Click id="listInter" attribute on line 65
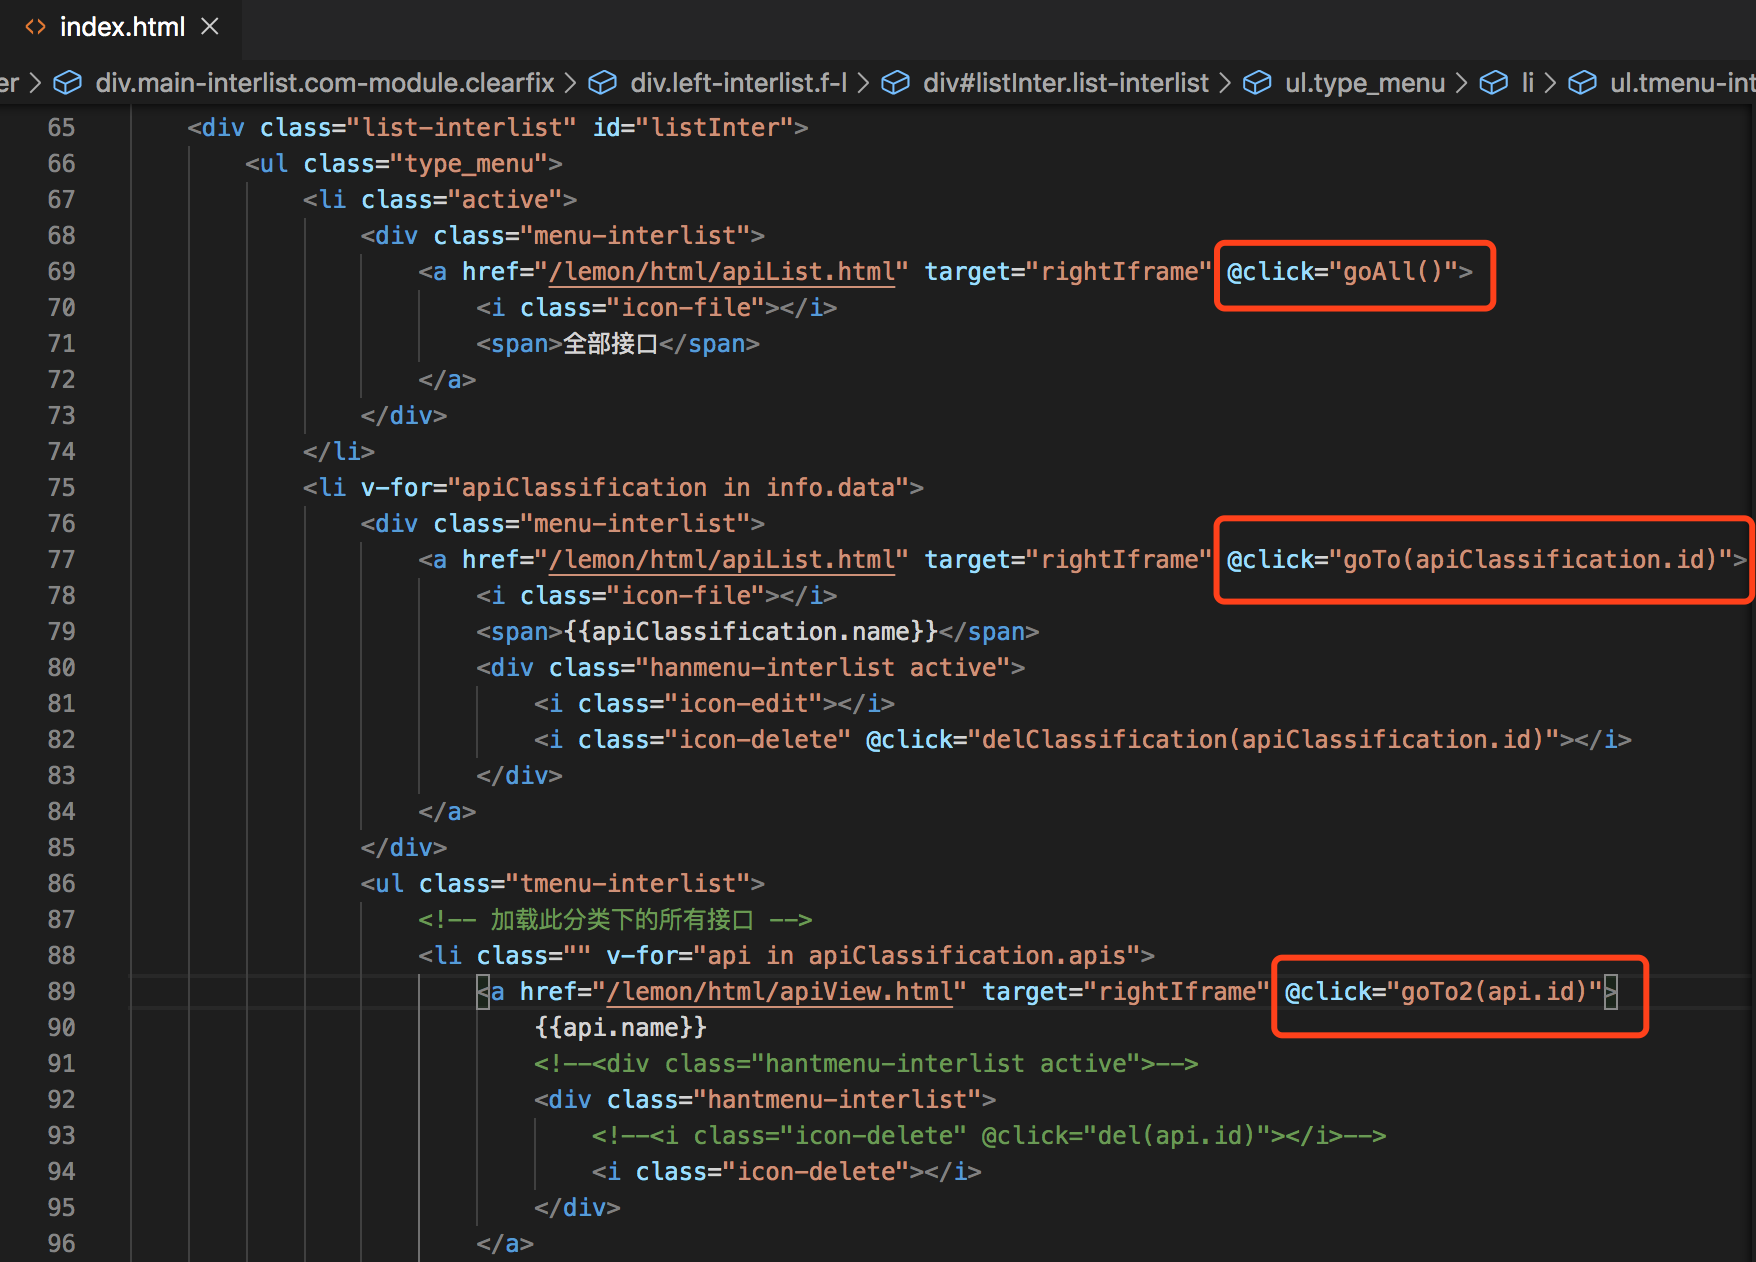Screen dimensions: 1756x1262 tap(693, 127)
